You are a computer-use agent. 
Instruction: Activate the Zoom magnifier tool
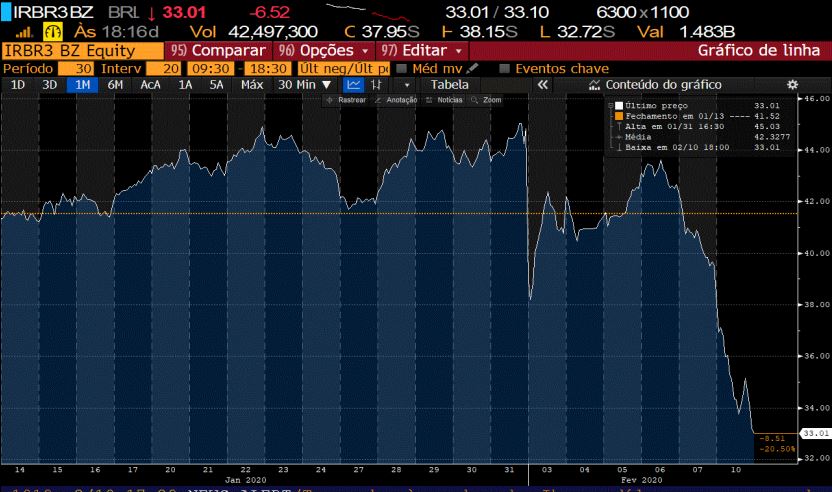point(486,100)
